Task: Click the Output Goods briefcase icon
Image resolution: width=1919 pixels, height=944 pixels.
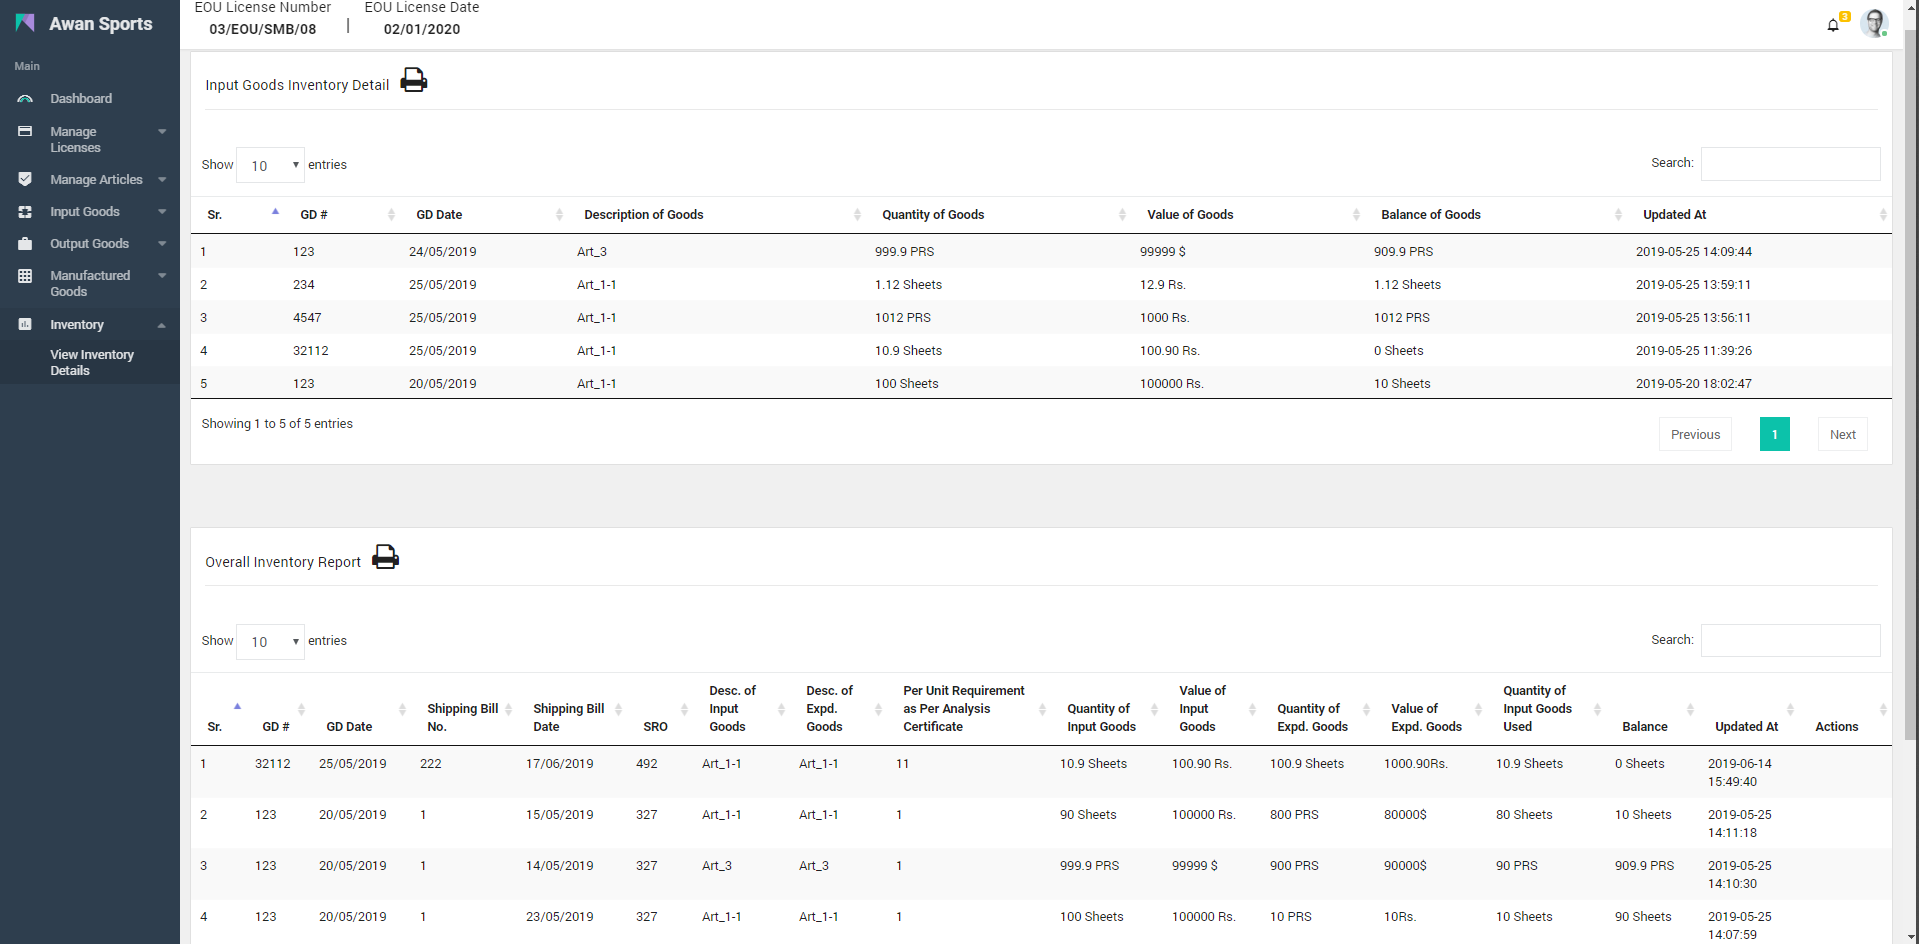Action: coord(25,243)
